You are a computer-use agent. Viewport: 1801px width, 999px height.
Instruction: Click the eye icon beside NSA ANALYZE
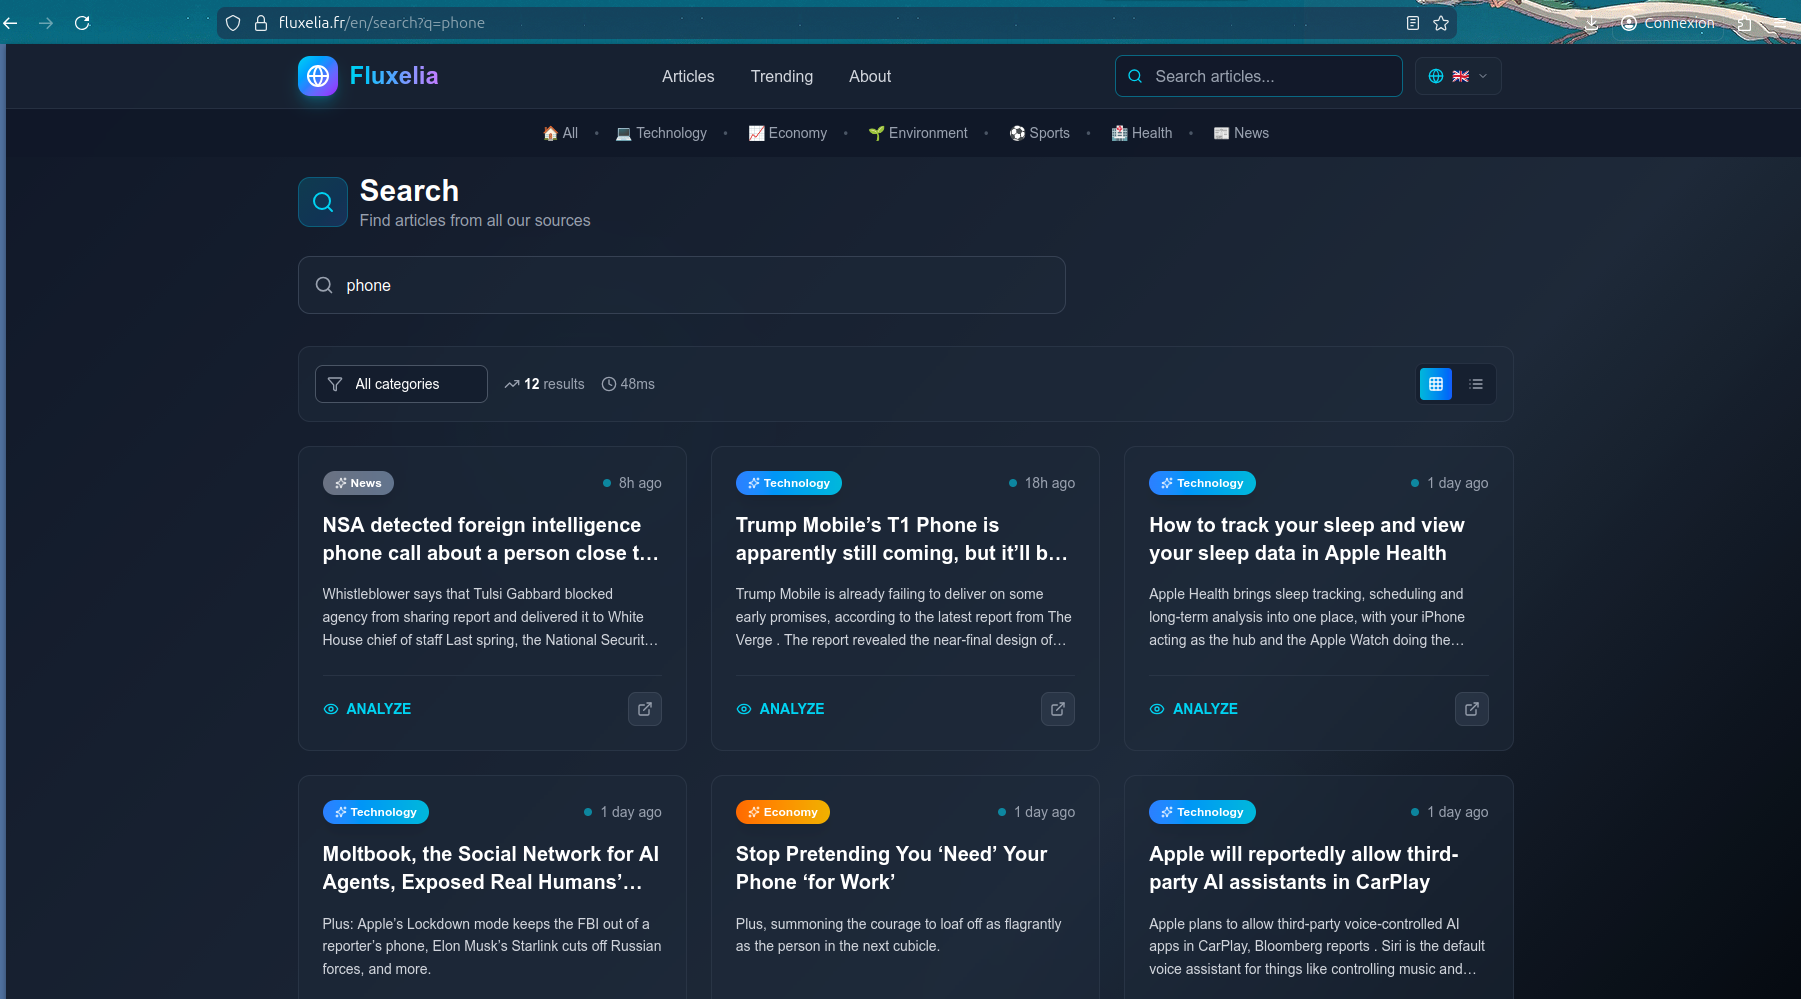coord(331,709)
